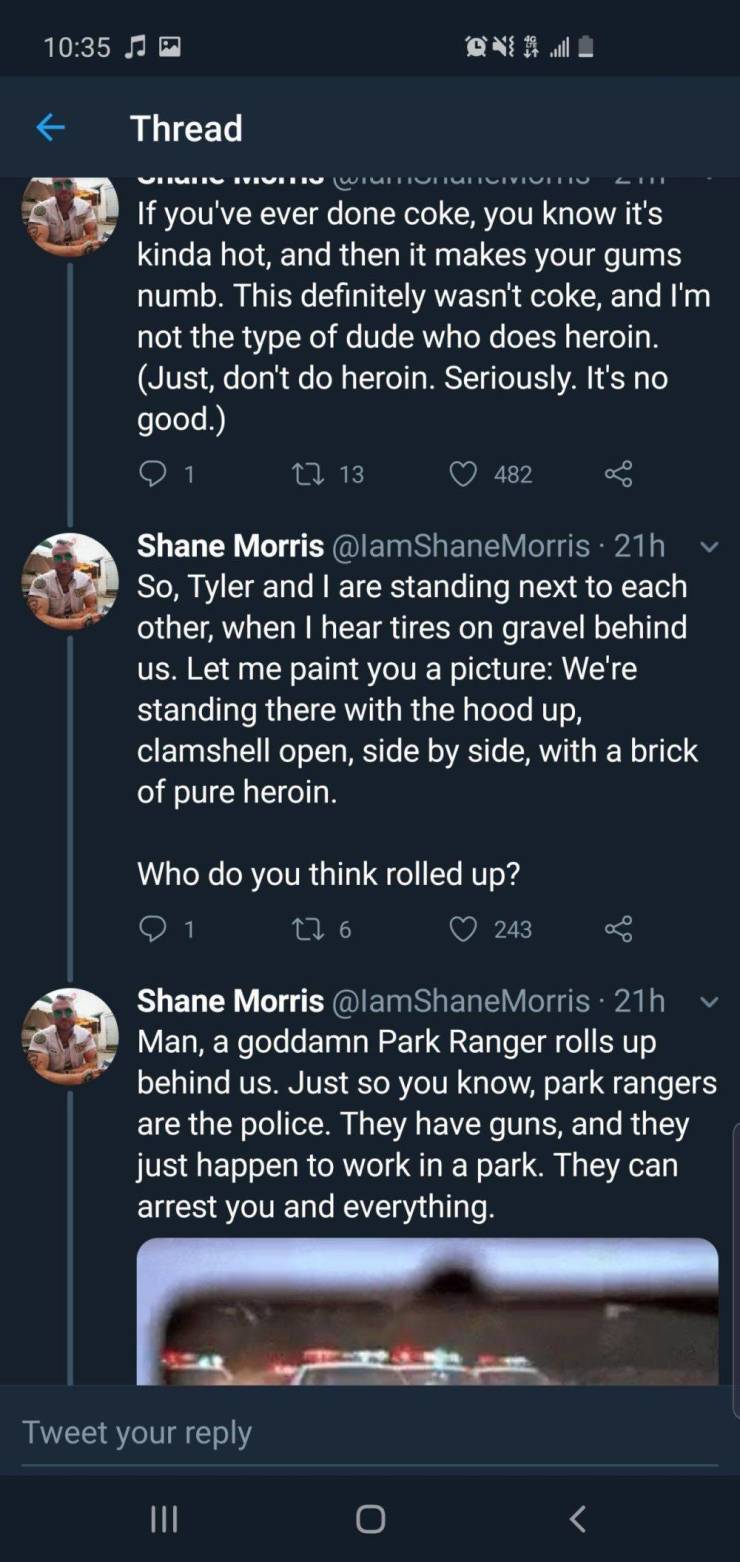Reply to the 'Who do you think rolled up?' tweet

[152, 929]
